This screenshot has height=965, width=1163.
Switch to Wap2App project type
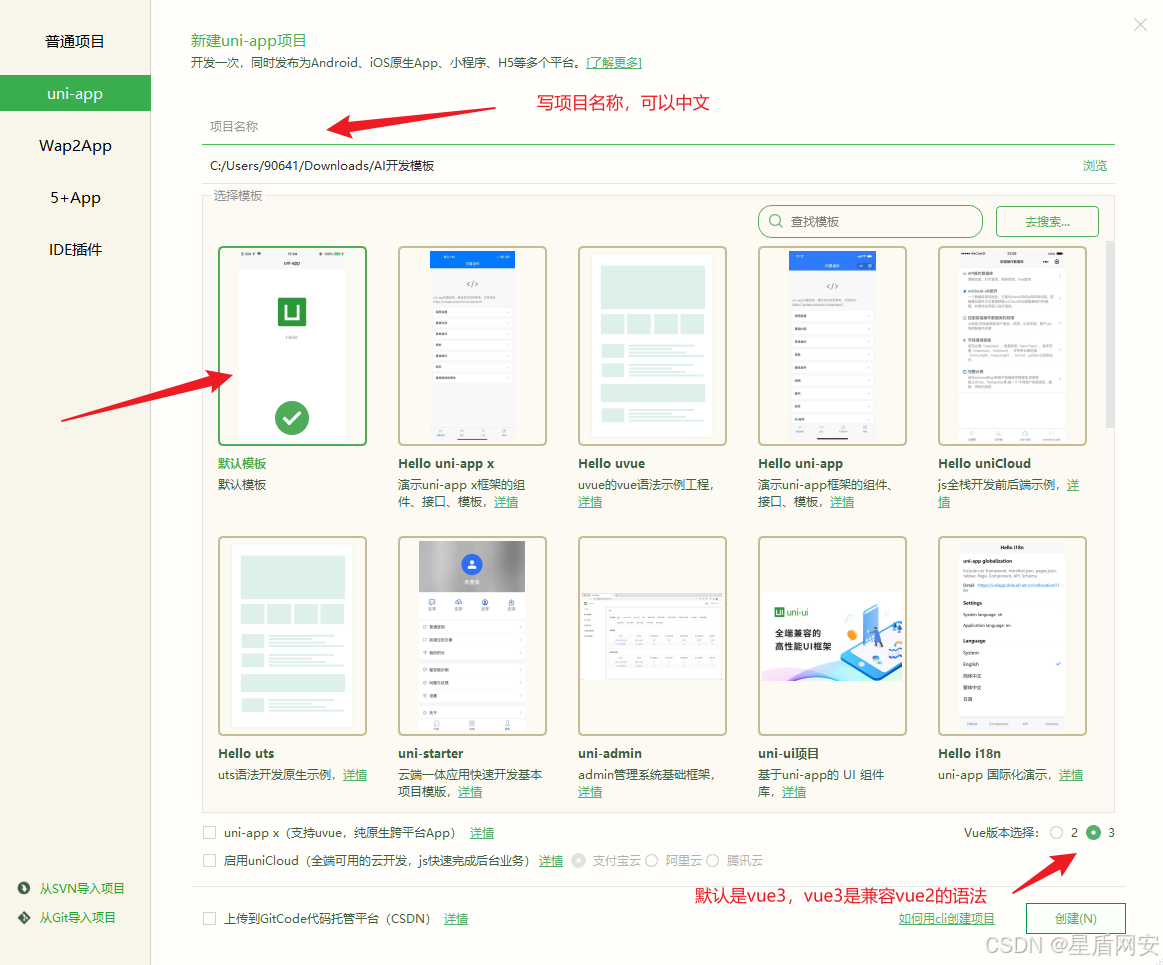pos(75,145)
